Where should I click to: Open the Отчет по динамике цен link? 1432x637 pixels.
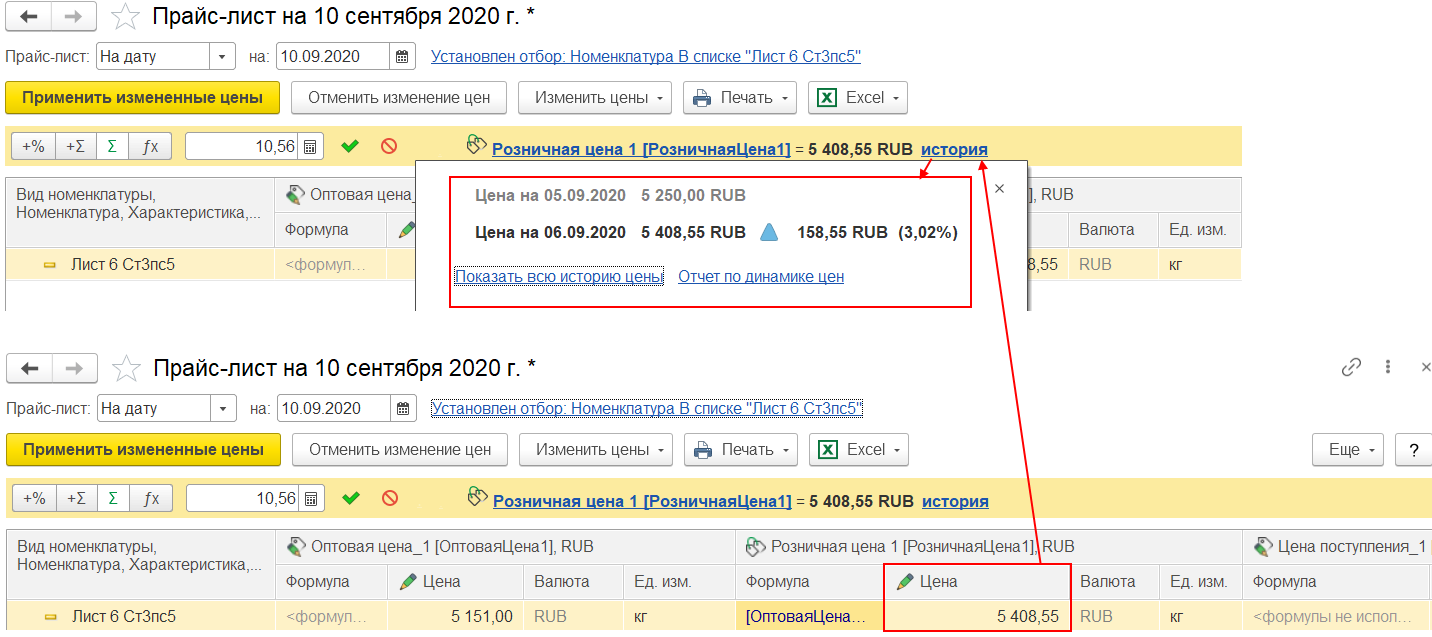tap(760, 277)
